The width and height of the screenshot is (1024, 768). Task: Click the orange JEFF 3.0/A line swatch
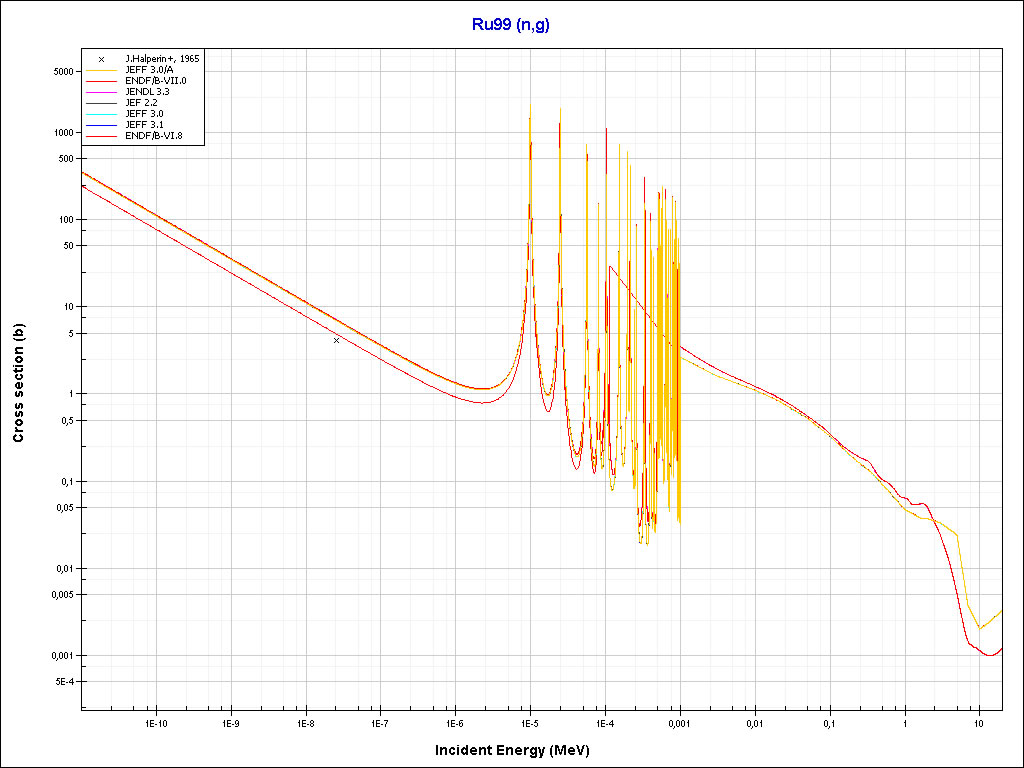click(101, 71)
